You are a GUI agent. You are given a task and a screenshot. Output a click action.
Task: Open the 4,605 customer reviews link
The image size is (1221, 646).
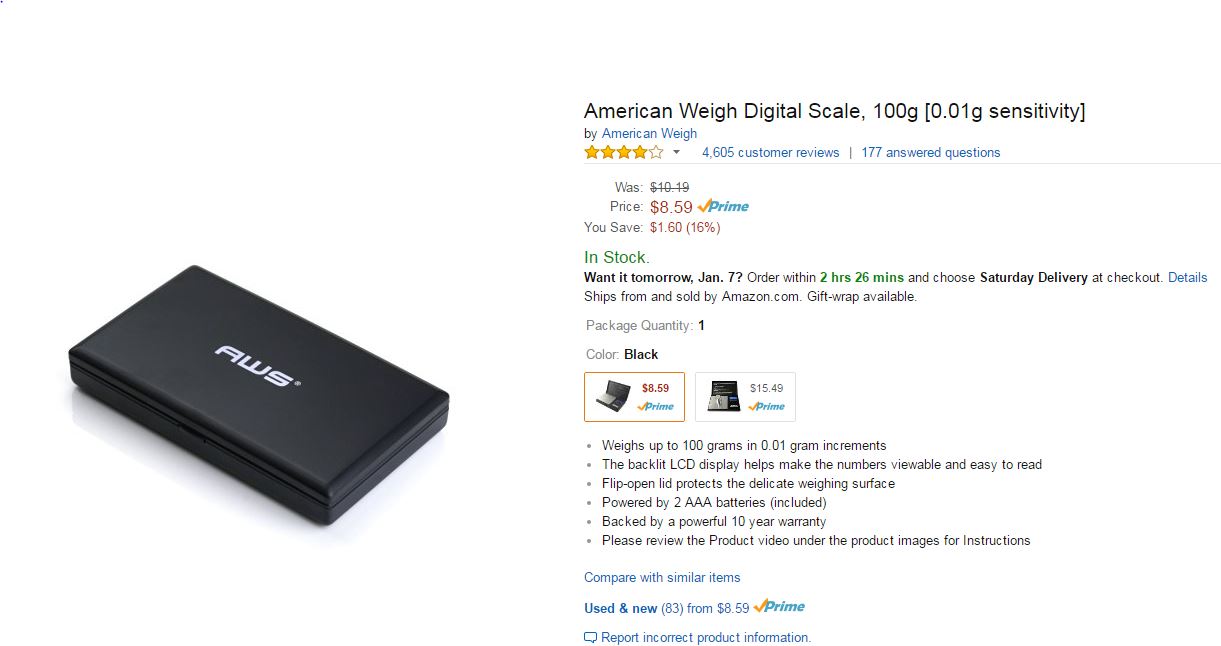pyautogui.click(x=770, y=152)
